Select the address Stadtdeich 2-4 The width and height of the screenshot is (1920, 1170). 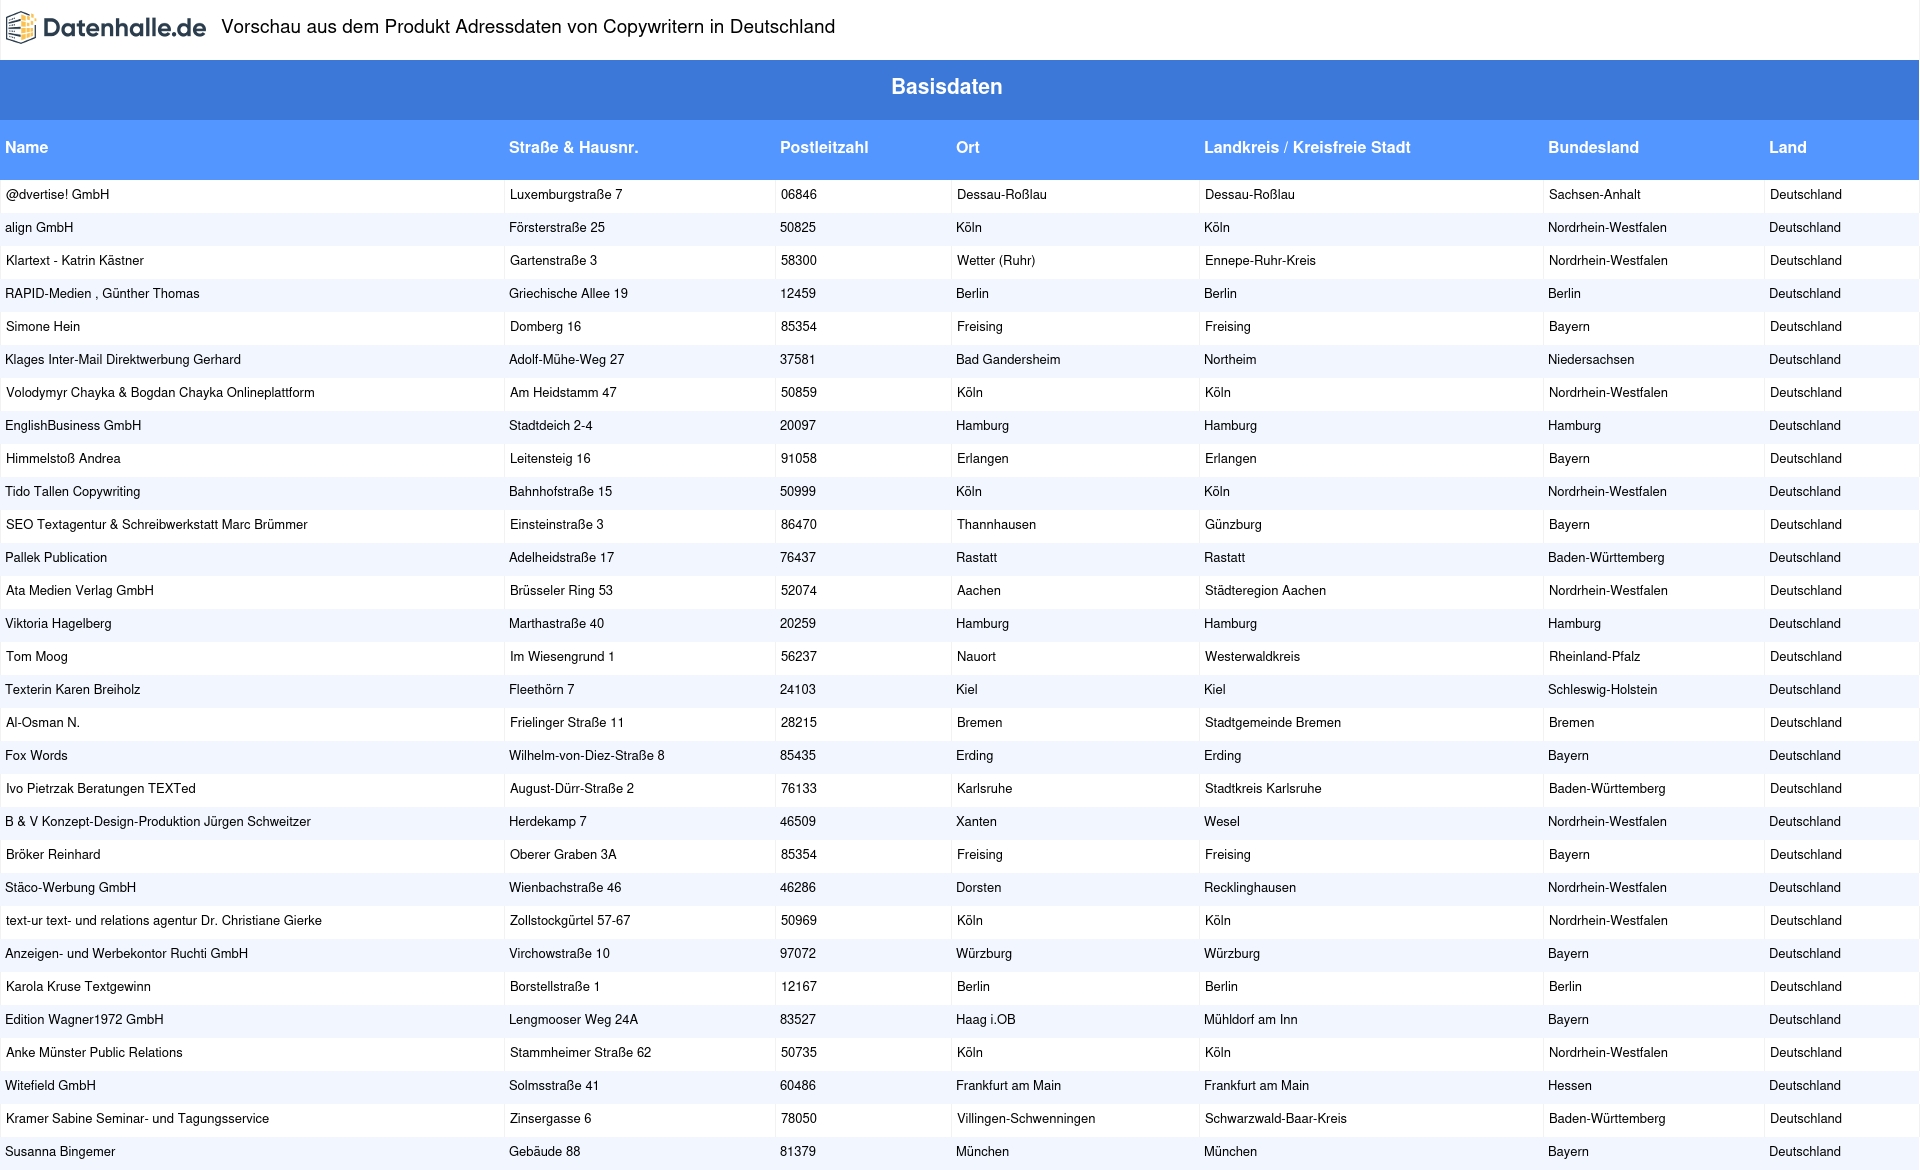click(550, 426)
